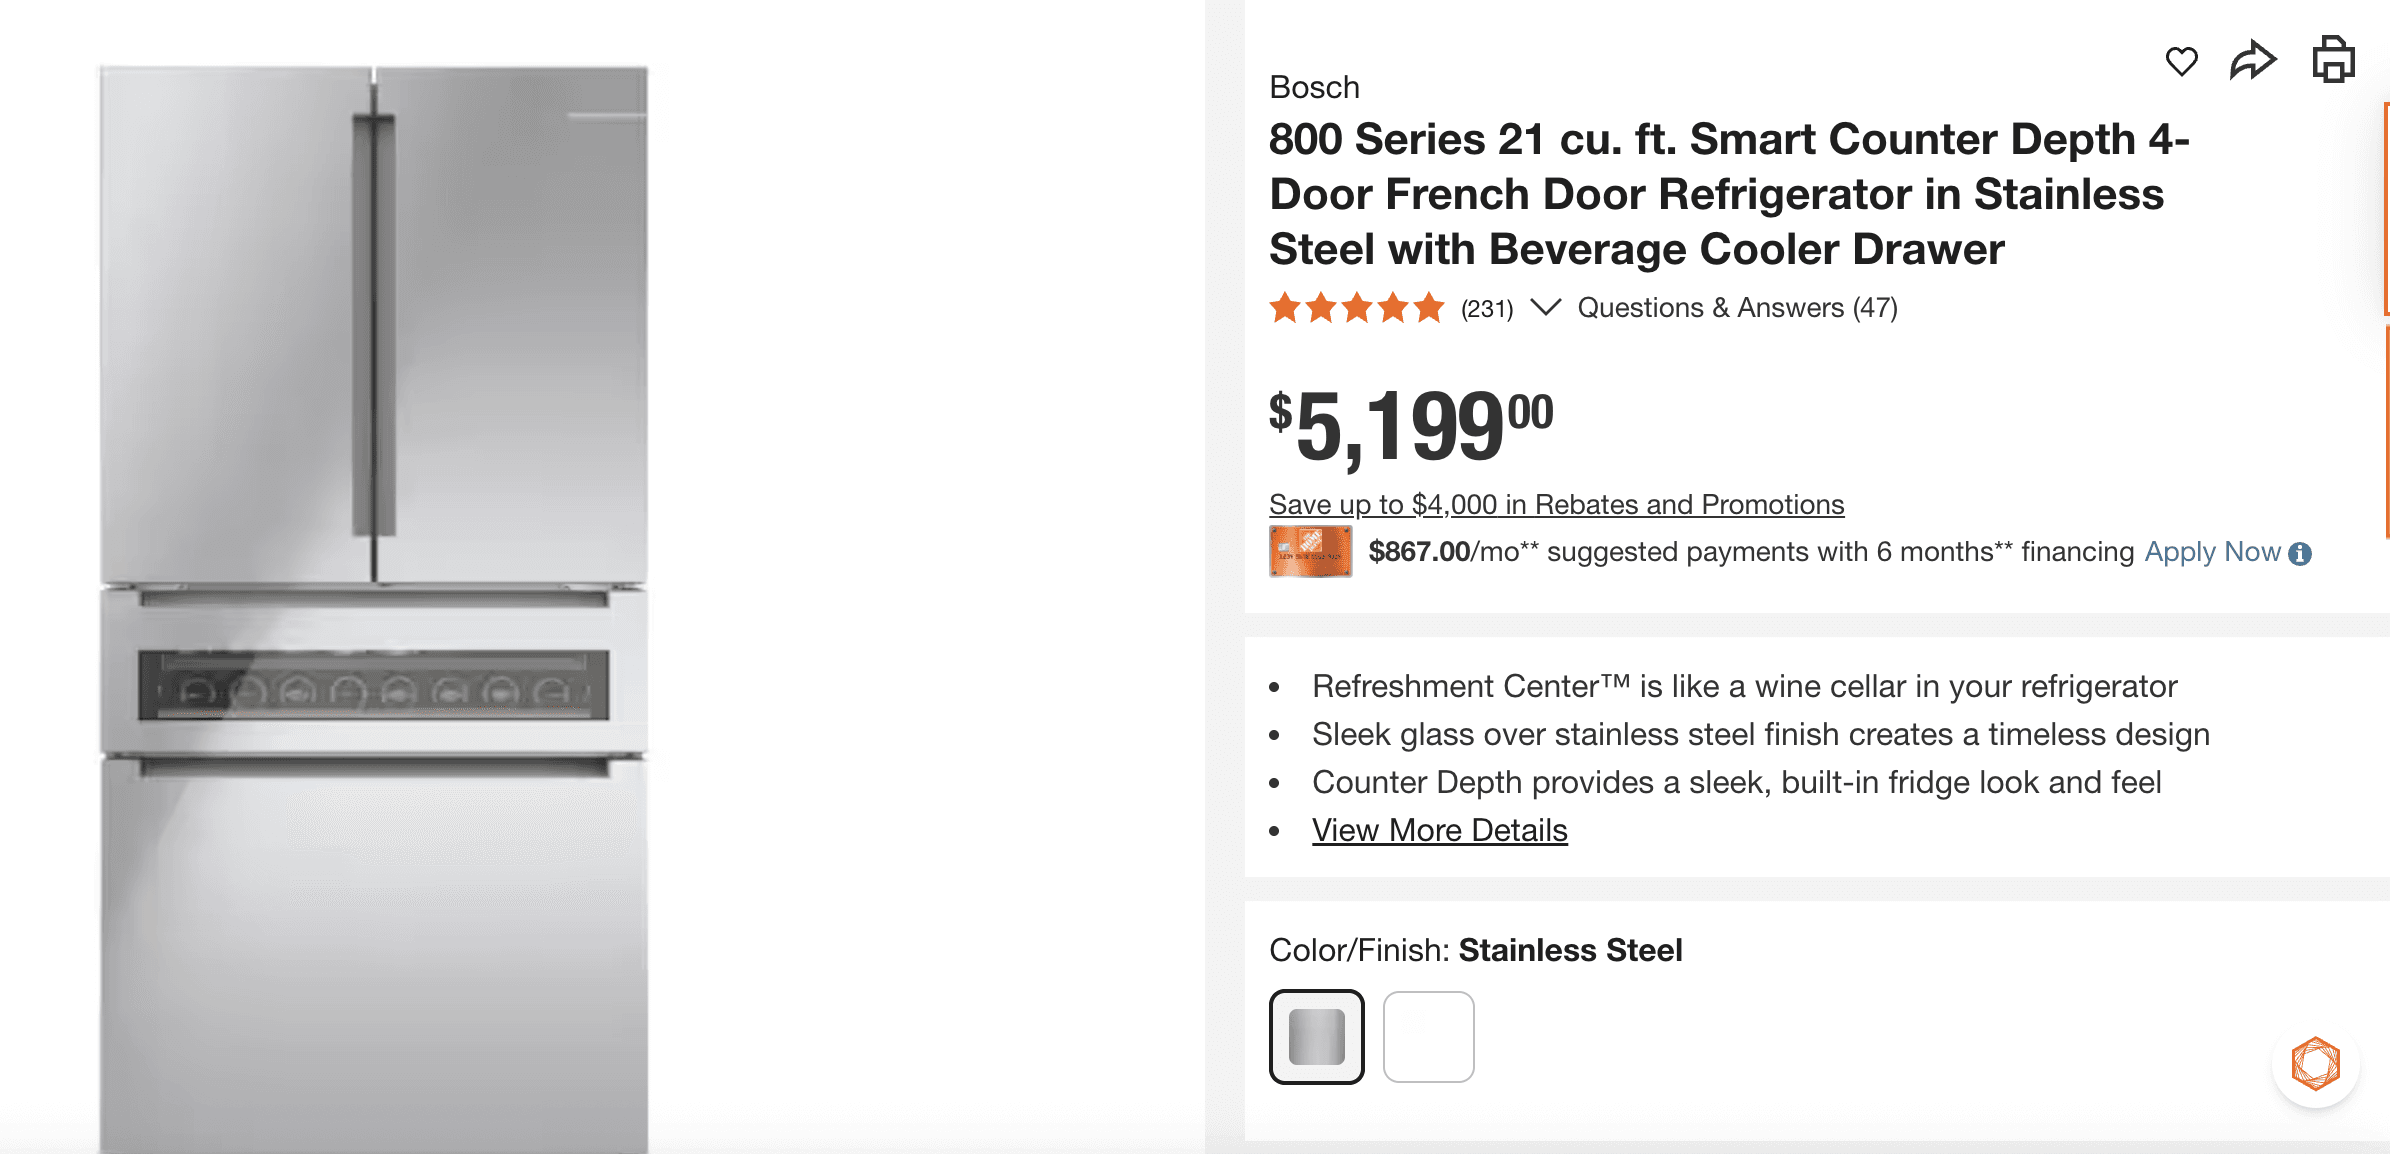Click the Bosch brand name
Viewport: 2390px width, 1154px height.
point(1313,87)
